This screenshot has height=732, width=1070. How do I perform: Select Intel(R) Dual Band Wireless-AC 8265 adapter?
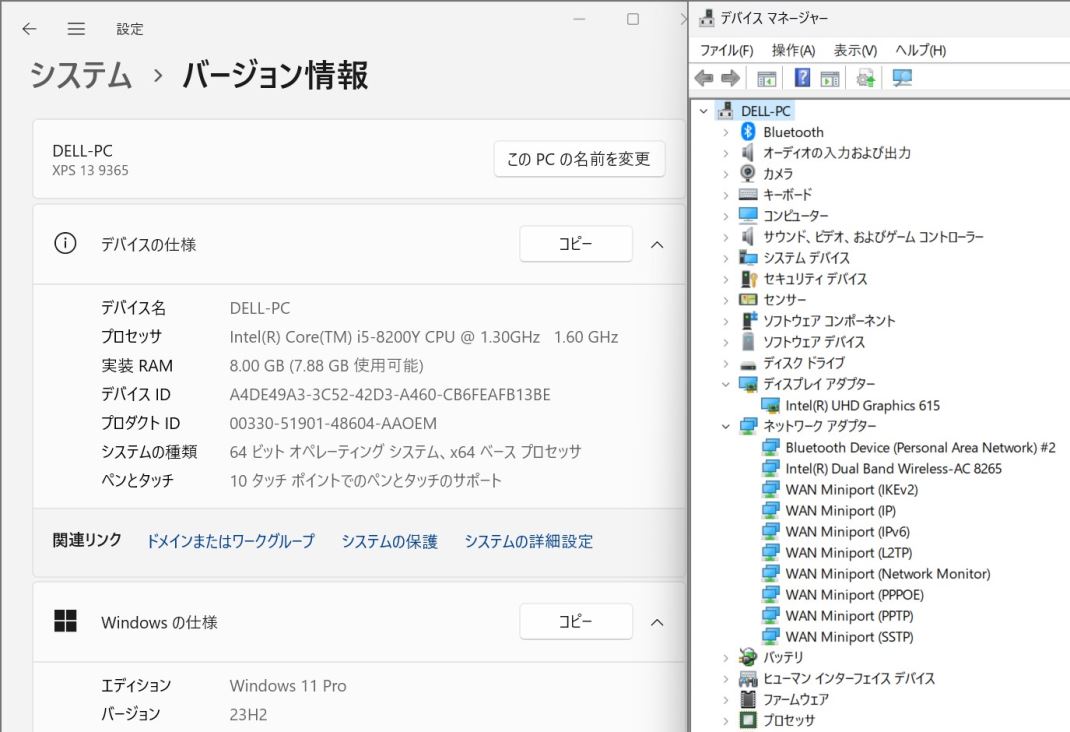coord(893,468)
